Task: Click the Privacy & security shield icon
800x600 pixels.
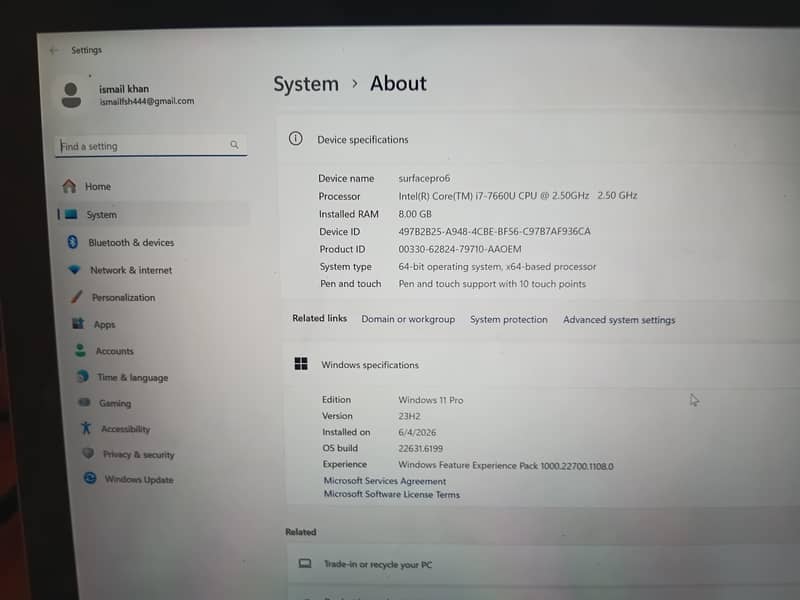Action: pos(88,453)
